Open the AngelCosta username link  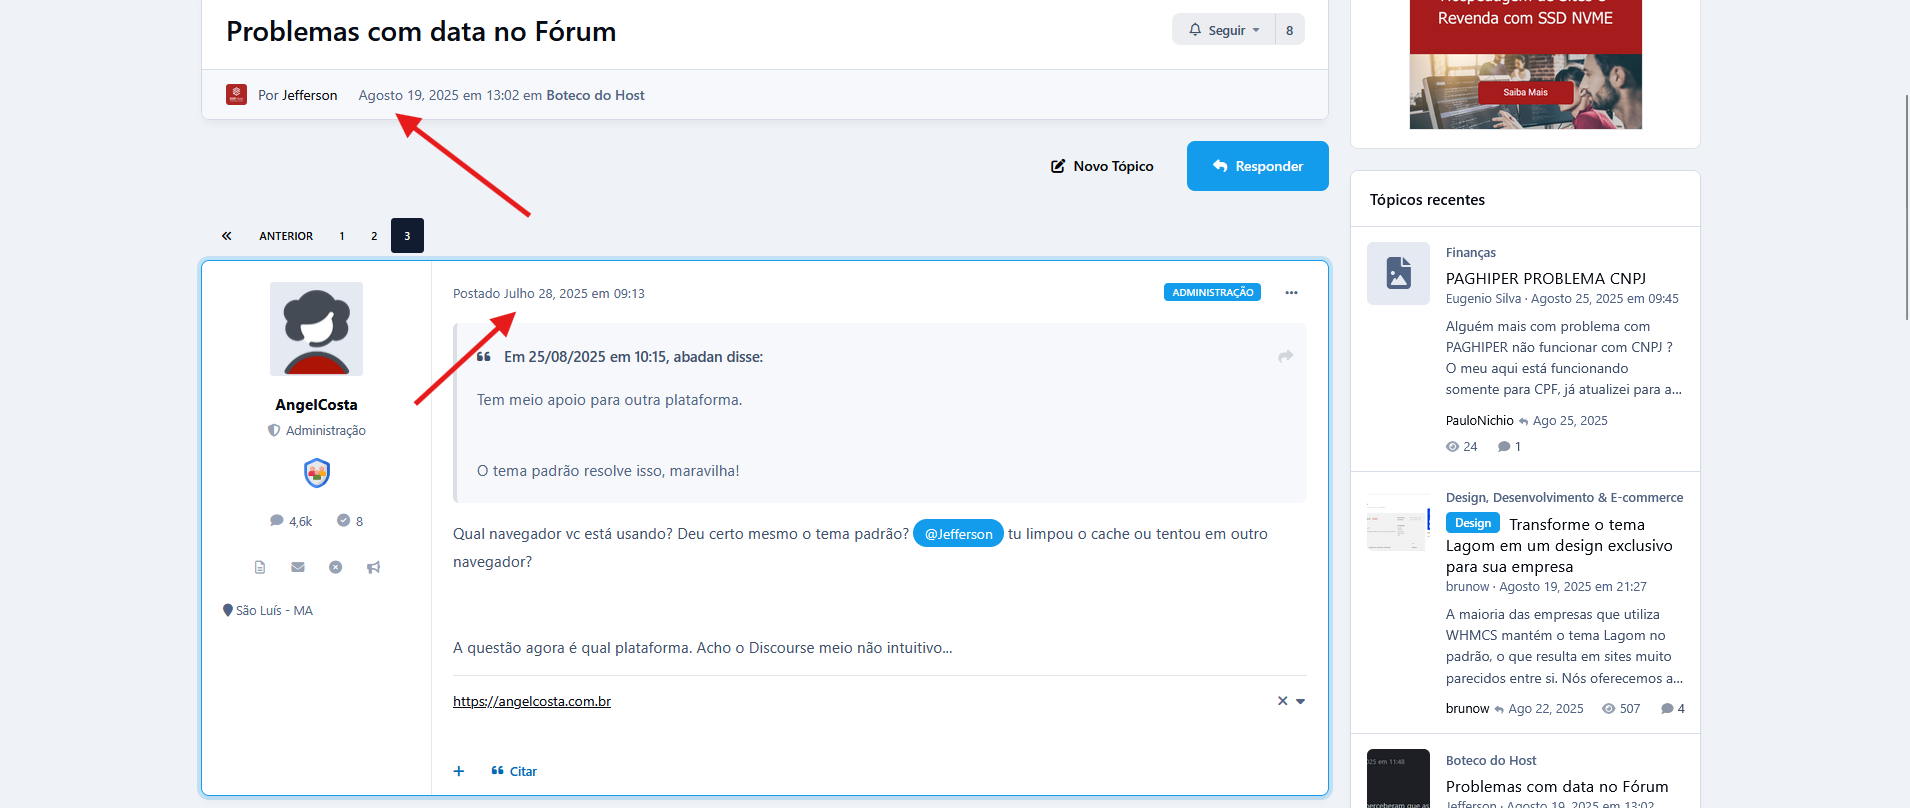[x=316, y=405]
